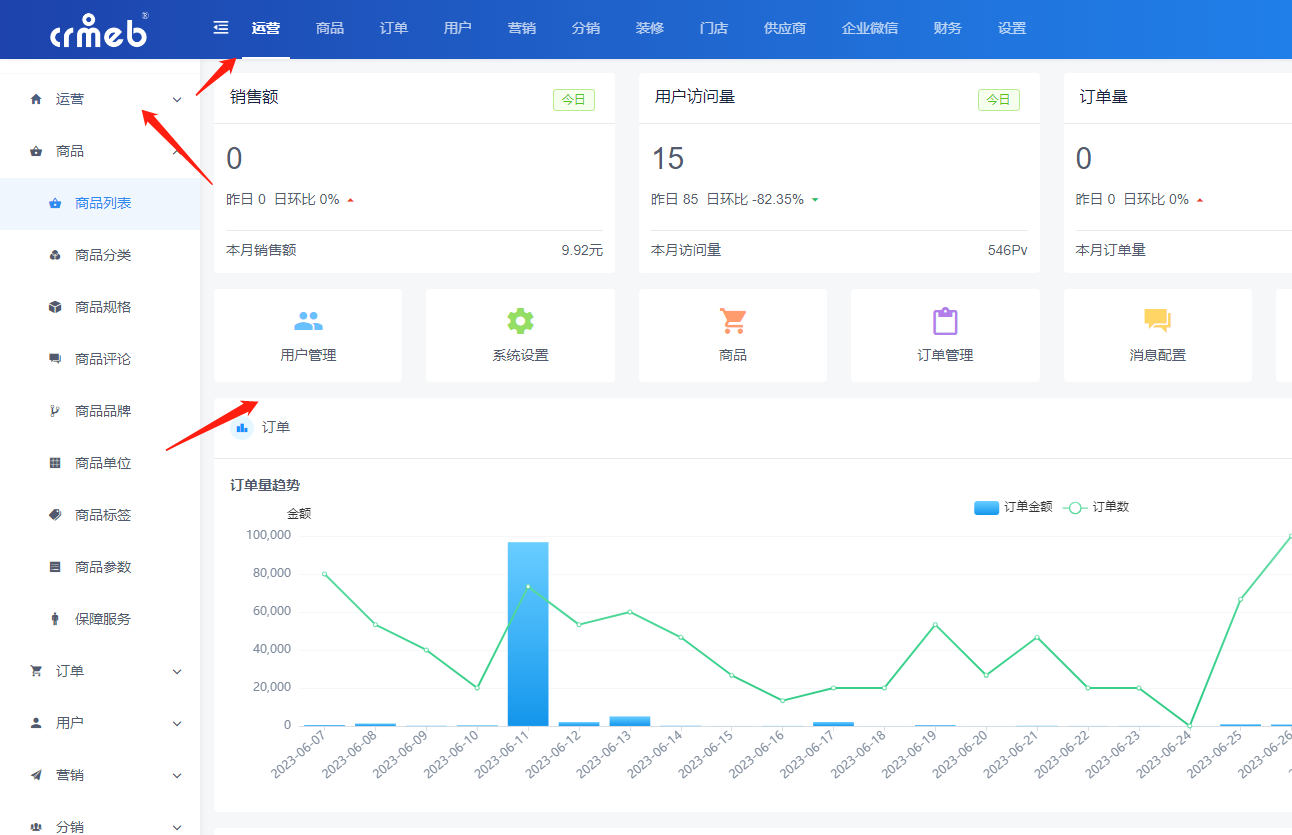Expand the 运营 sidebar chevron
Screen dimensions: 1292x835
point(177,99)
